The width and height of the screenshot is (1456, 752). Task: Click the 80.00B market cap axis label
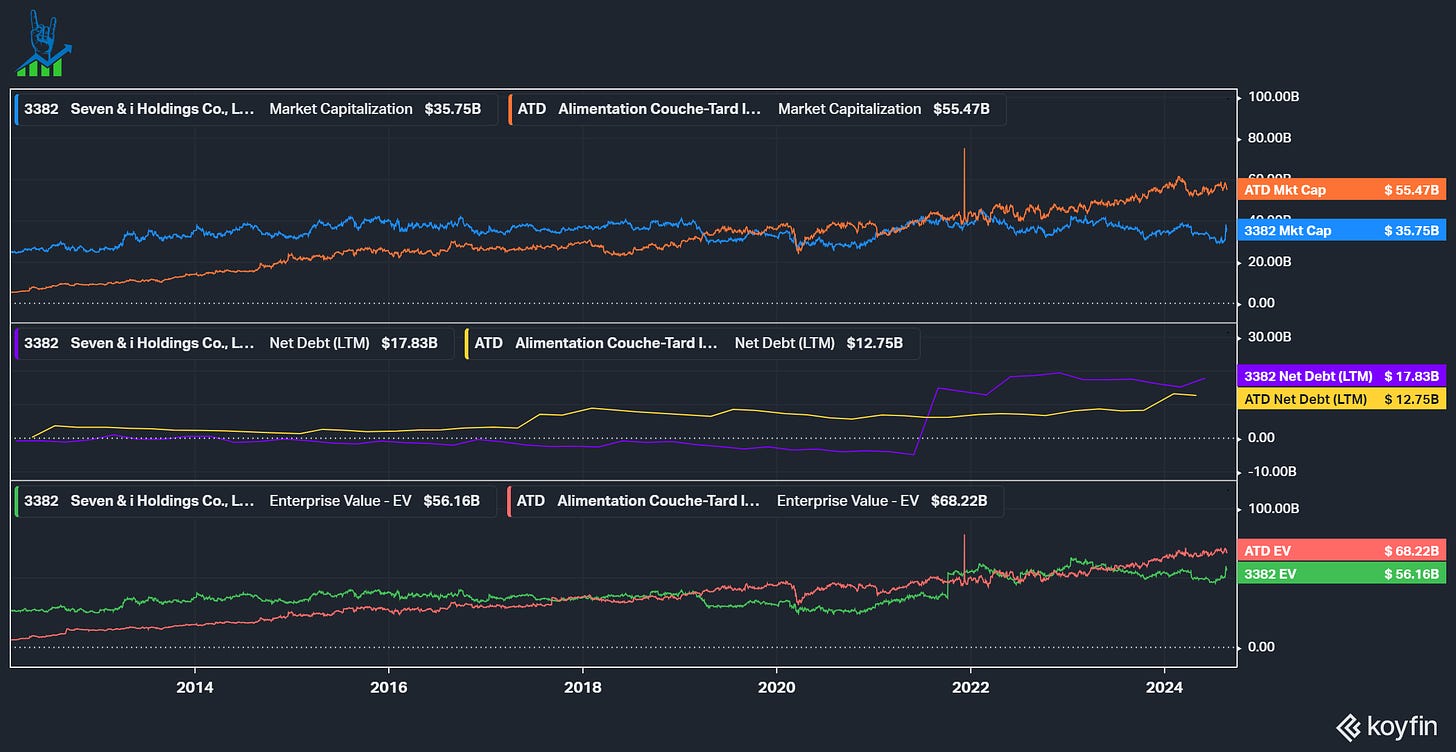click(1270, 138)
